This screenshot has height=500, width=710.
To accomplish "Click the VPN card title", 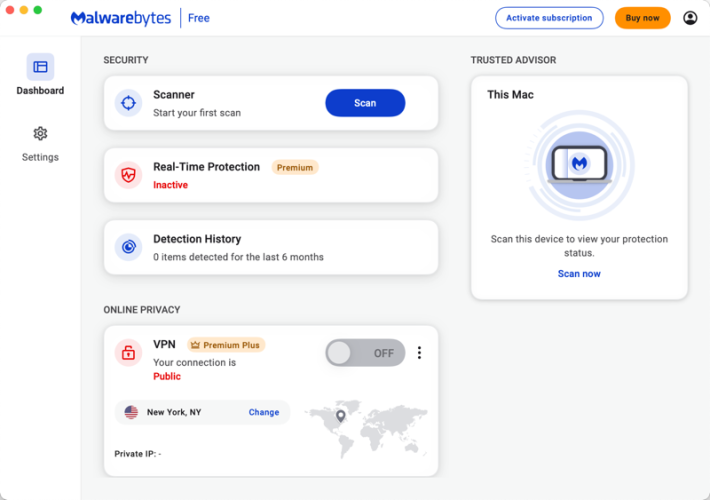I will coord(164,344).
